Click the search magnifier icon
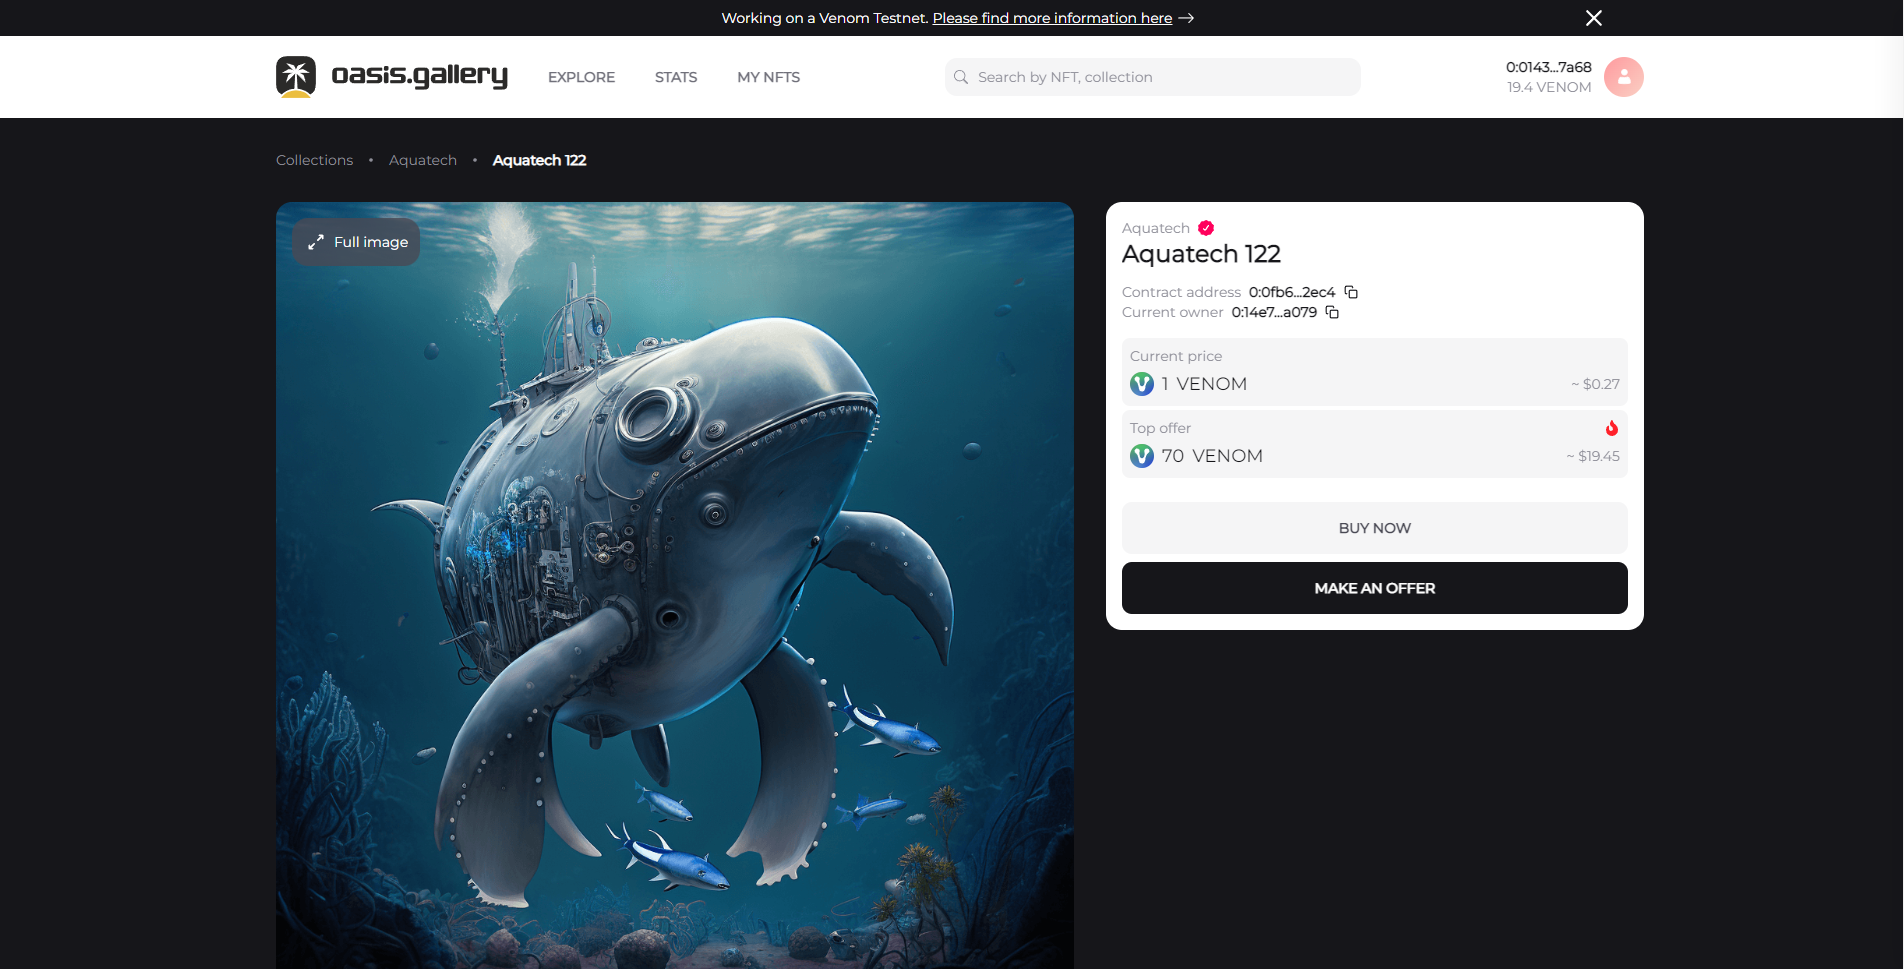 pyautogui.click(x=961, y=77)
